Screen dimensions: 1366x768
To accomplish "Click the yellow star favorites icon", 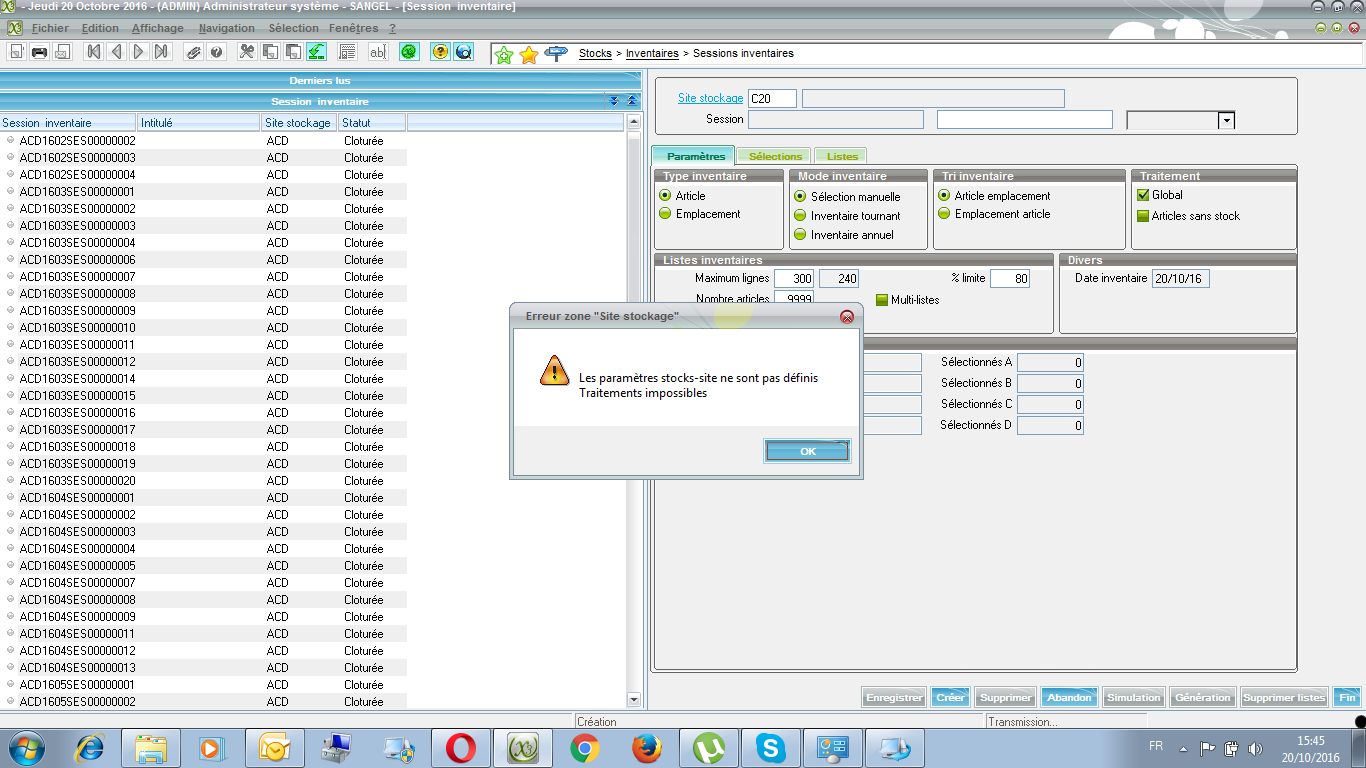I will coord(529,54).
